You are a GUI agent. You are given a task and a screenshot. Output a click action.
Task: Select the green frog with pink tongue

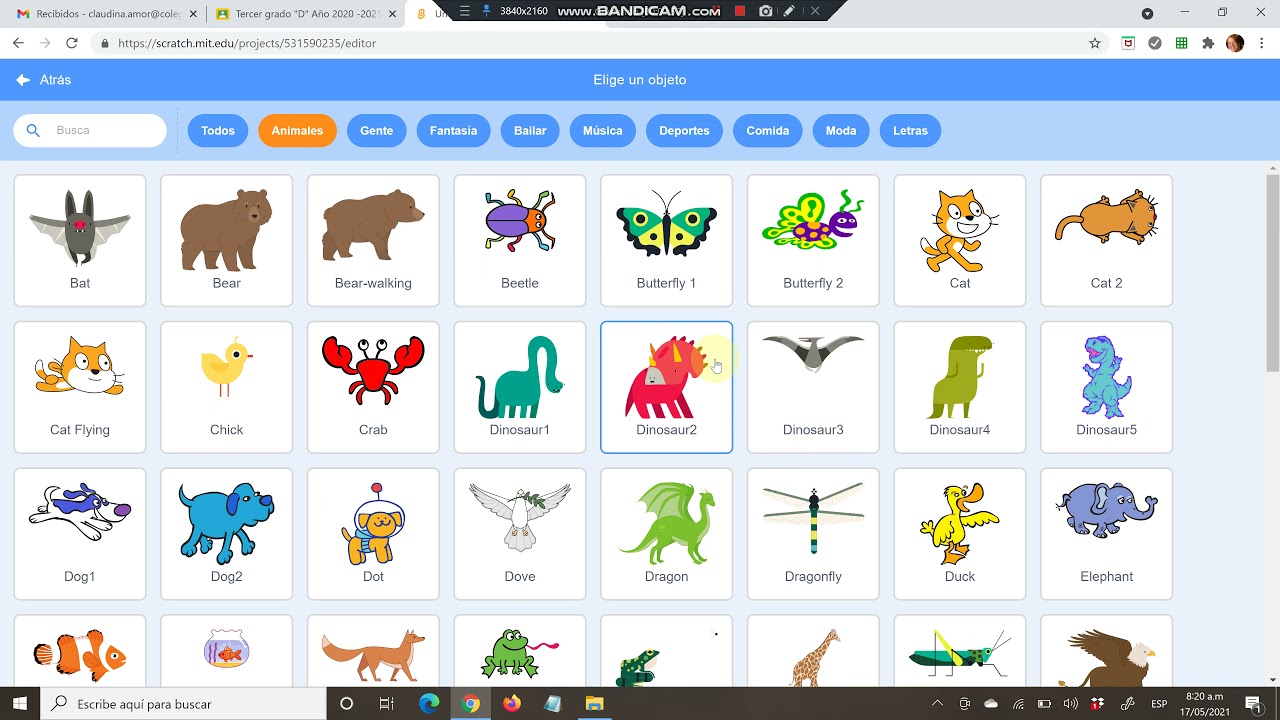click(520, 652)
